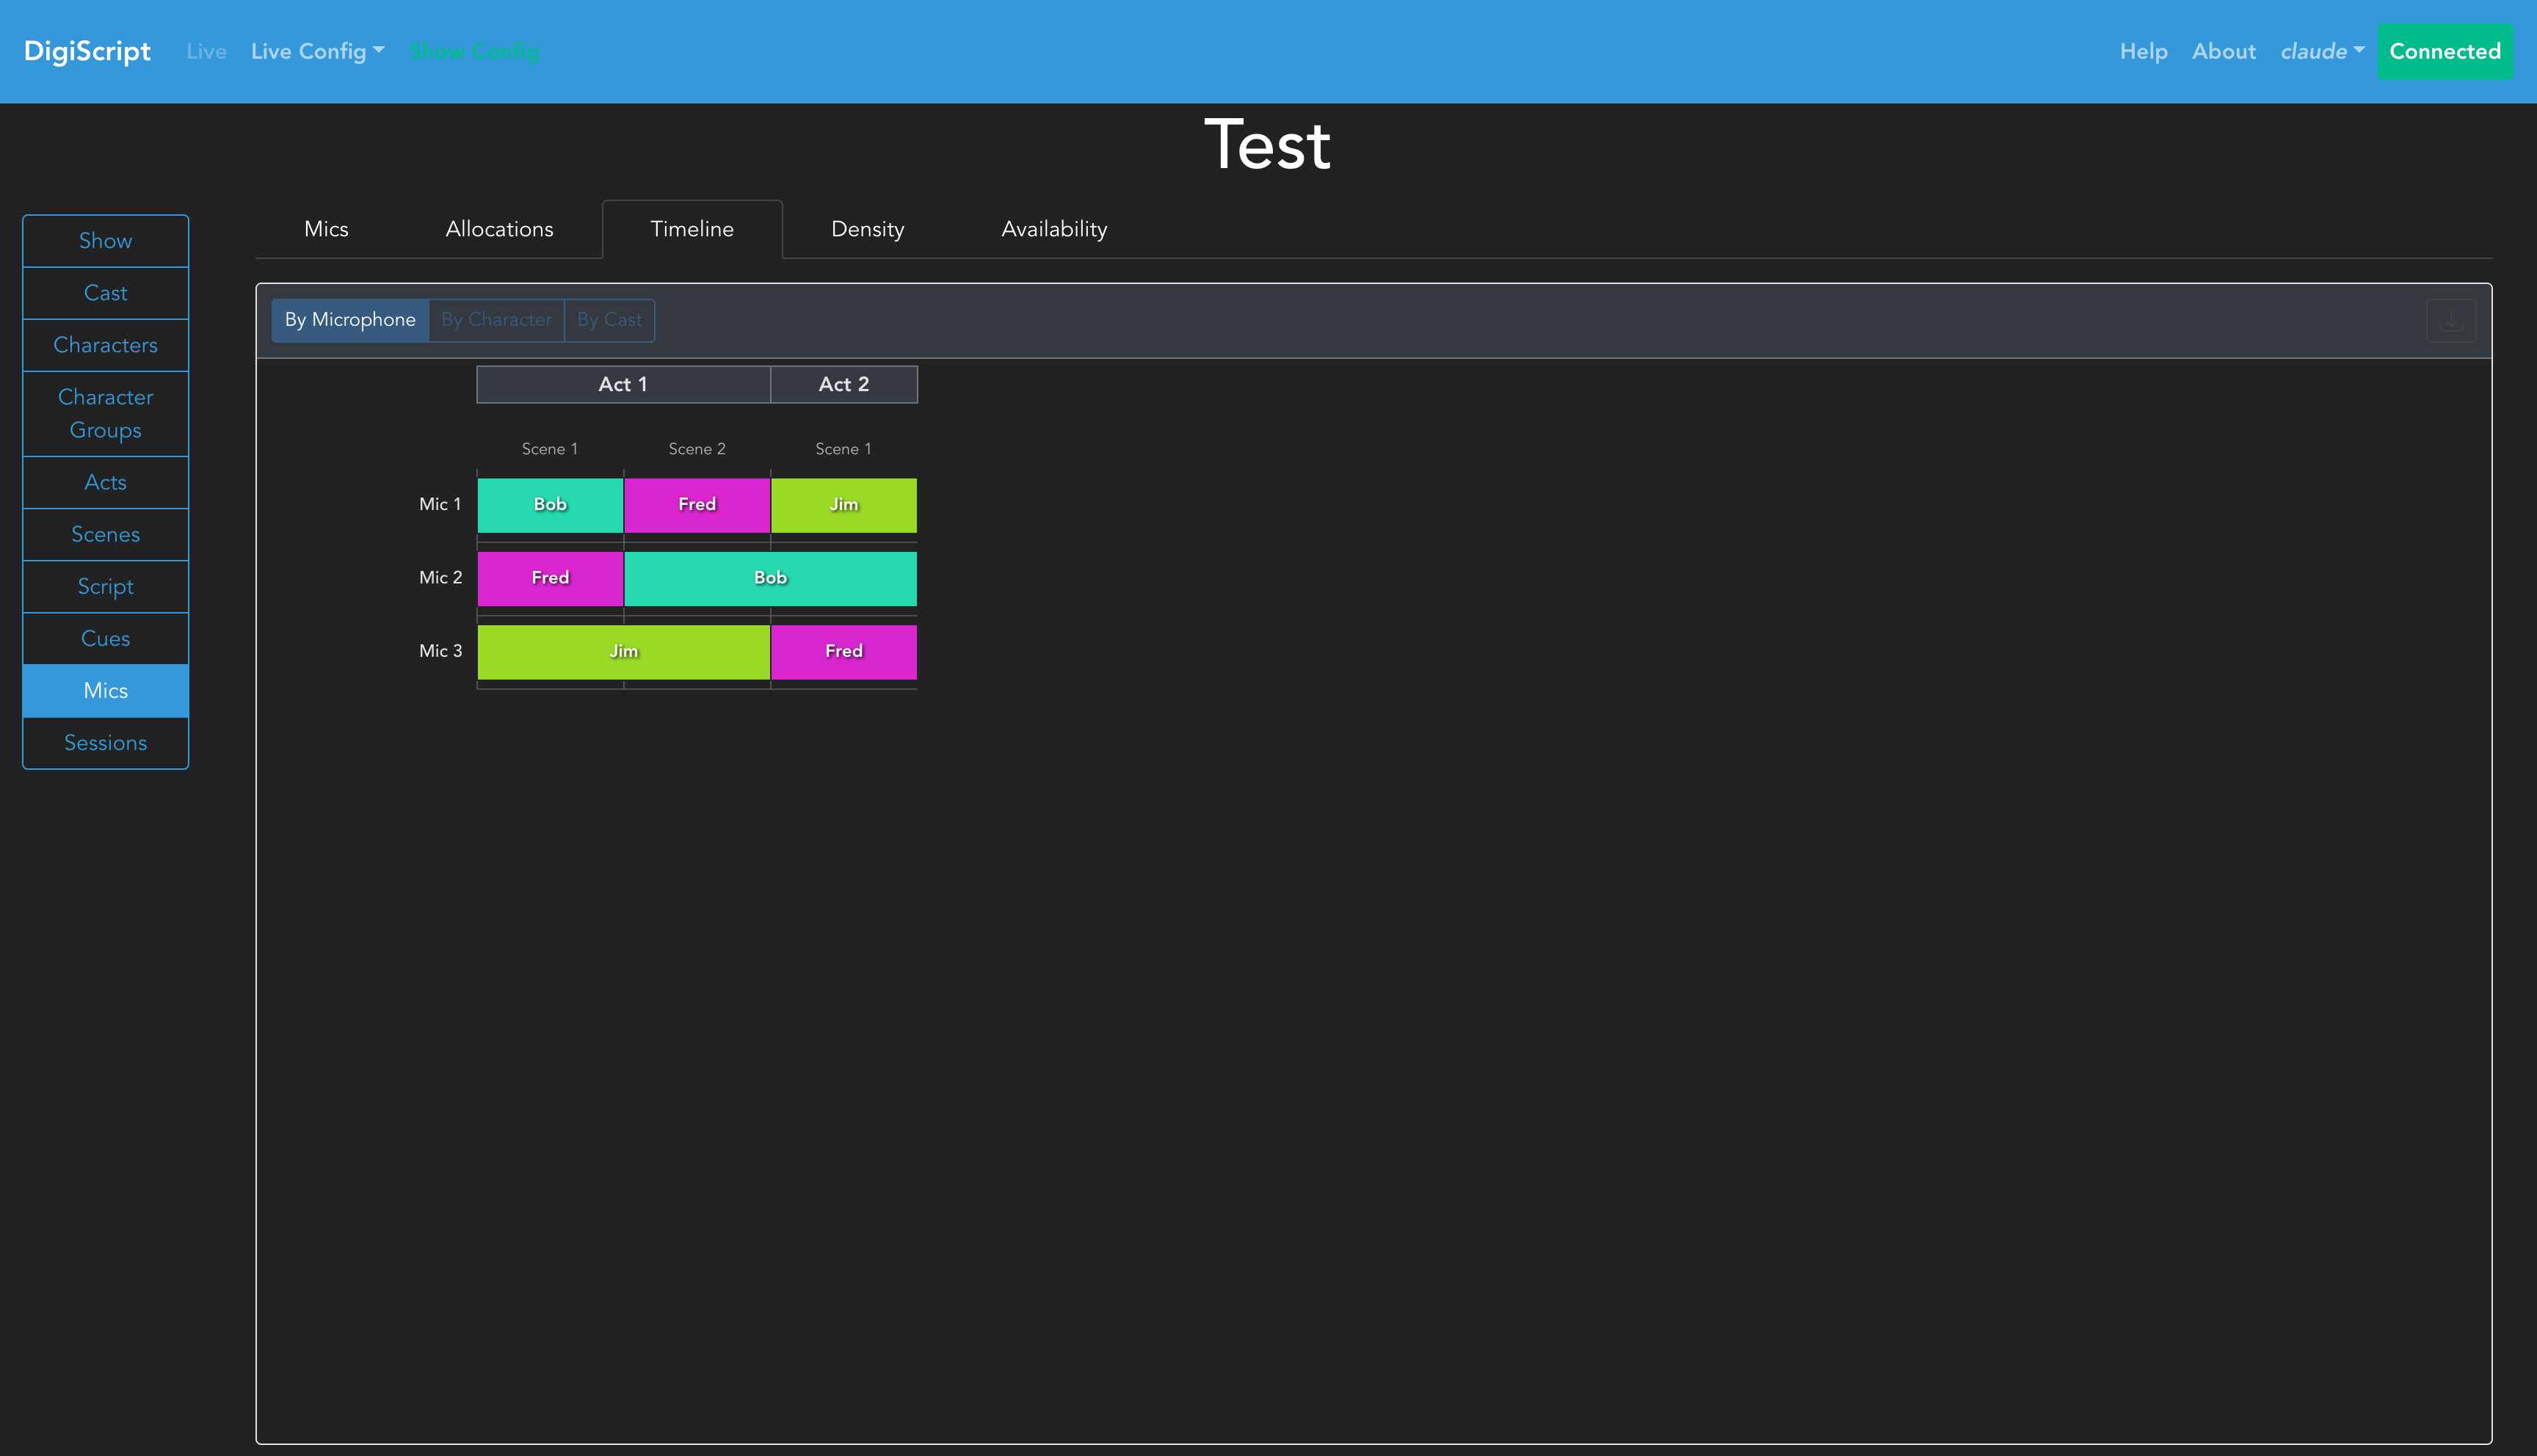Open the Density tab
This screenshot has height=1456, width=2537.
pos(867,229)
